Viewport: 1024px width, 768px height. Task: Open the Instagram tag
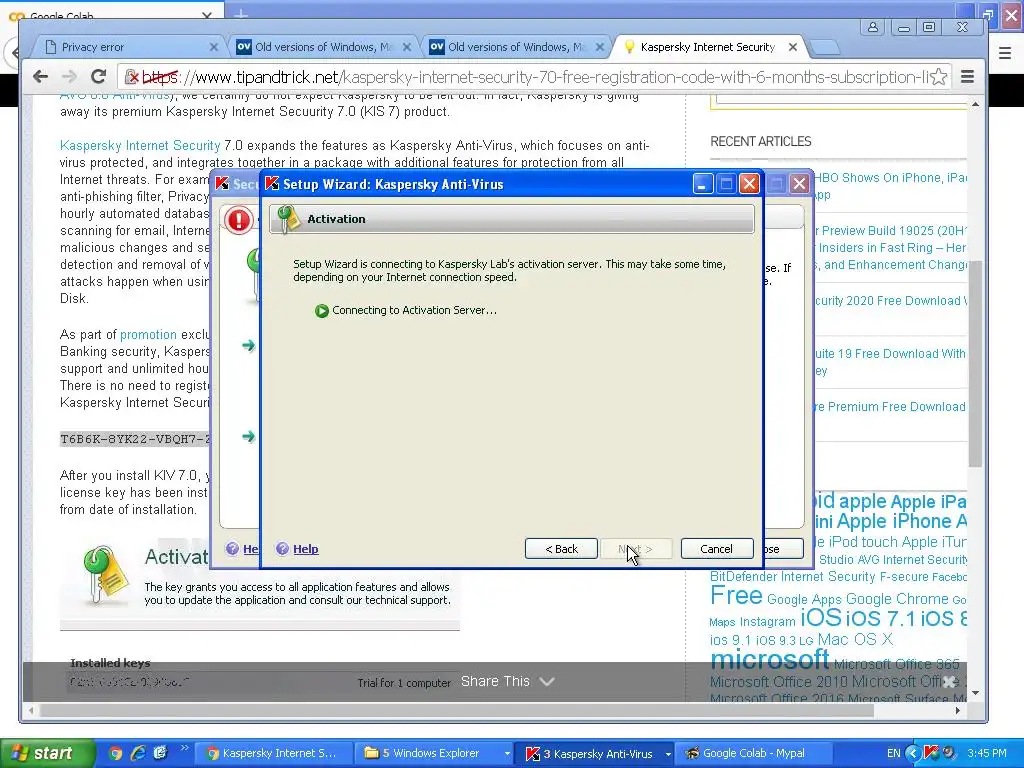[767, 621]
